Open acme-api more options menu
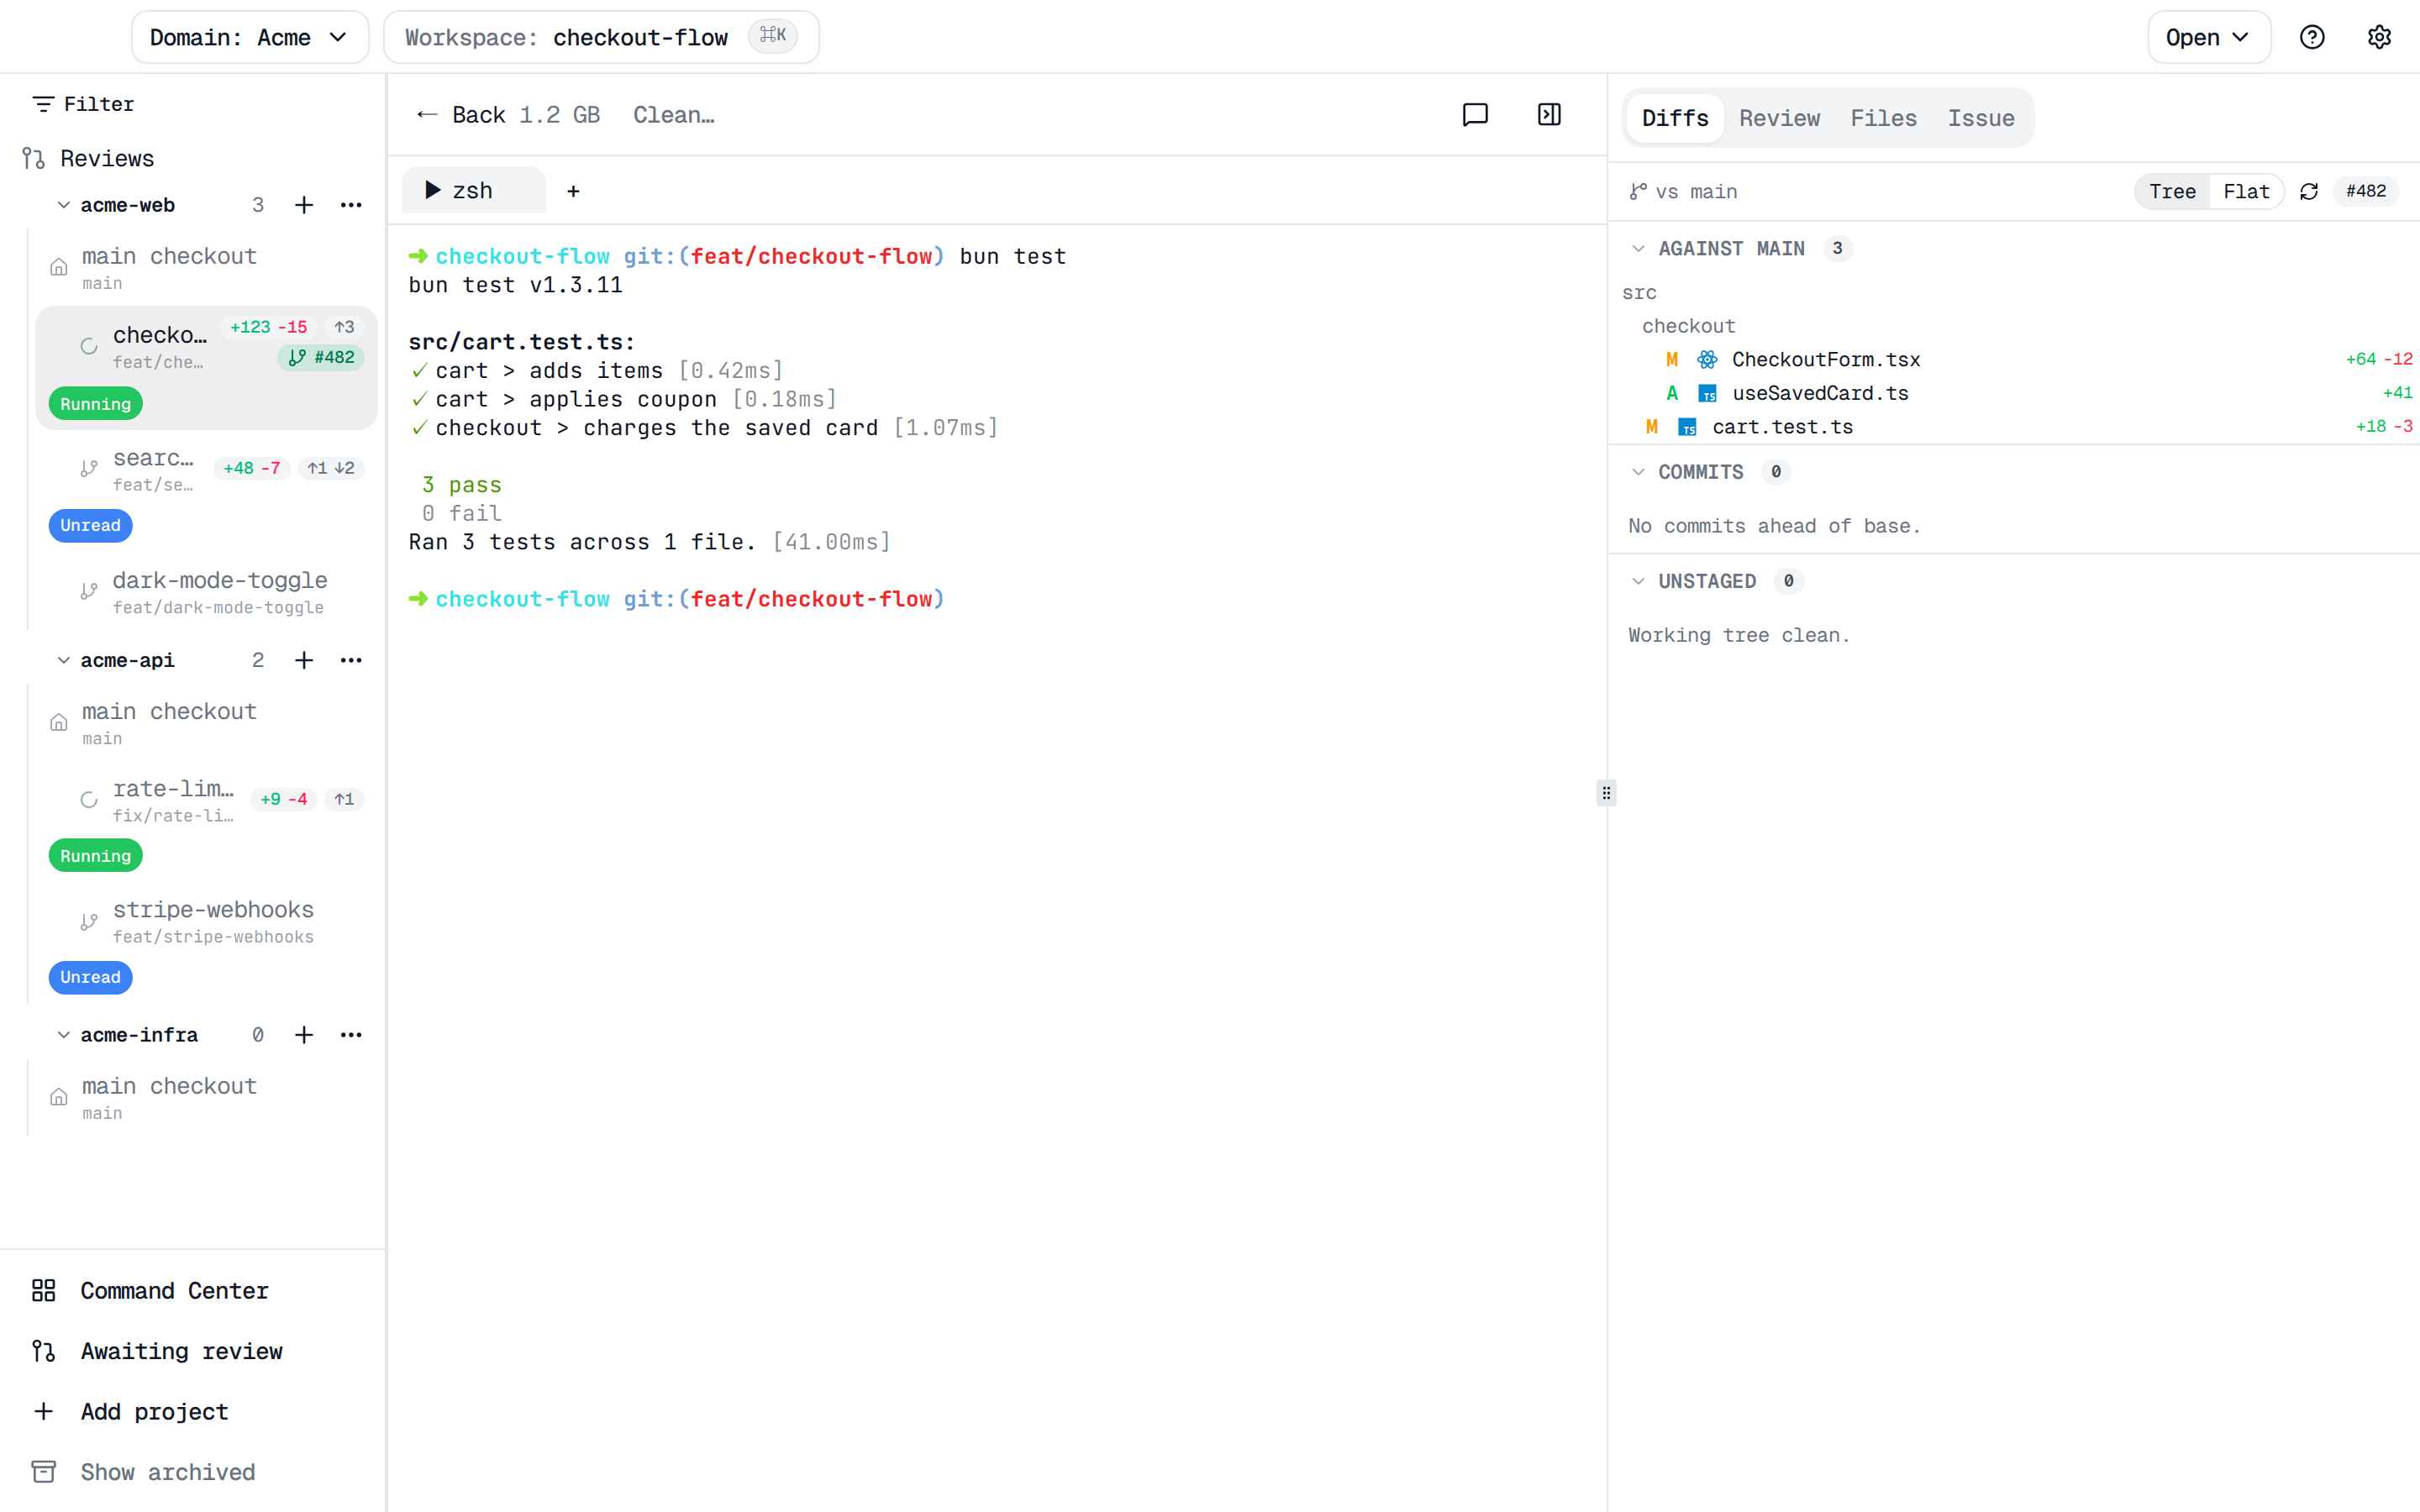Image resolution: width=2420 pixels, height=1512 pixels. [x=351, y=660]
